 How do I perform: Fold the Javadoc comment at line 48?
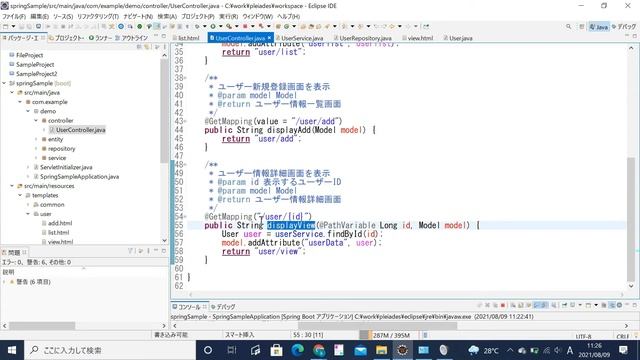pyautogui.click(x=185, y=164)
